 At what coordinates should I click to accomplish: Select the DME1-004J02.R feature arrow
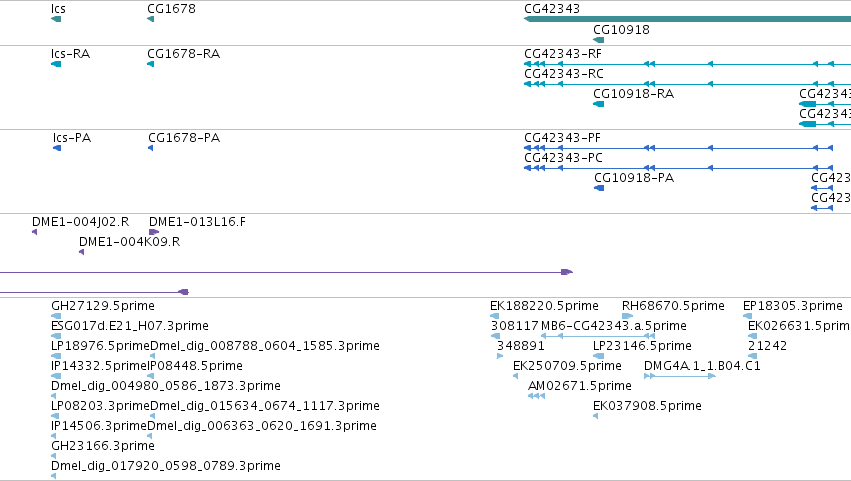(34, 232)
